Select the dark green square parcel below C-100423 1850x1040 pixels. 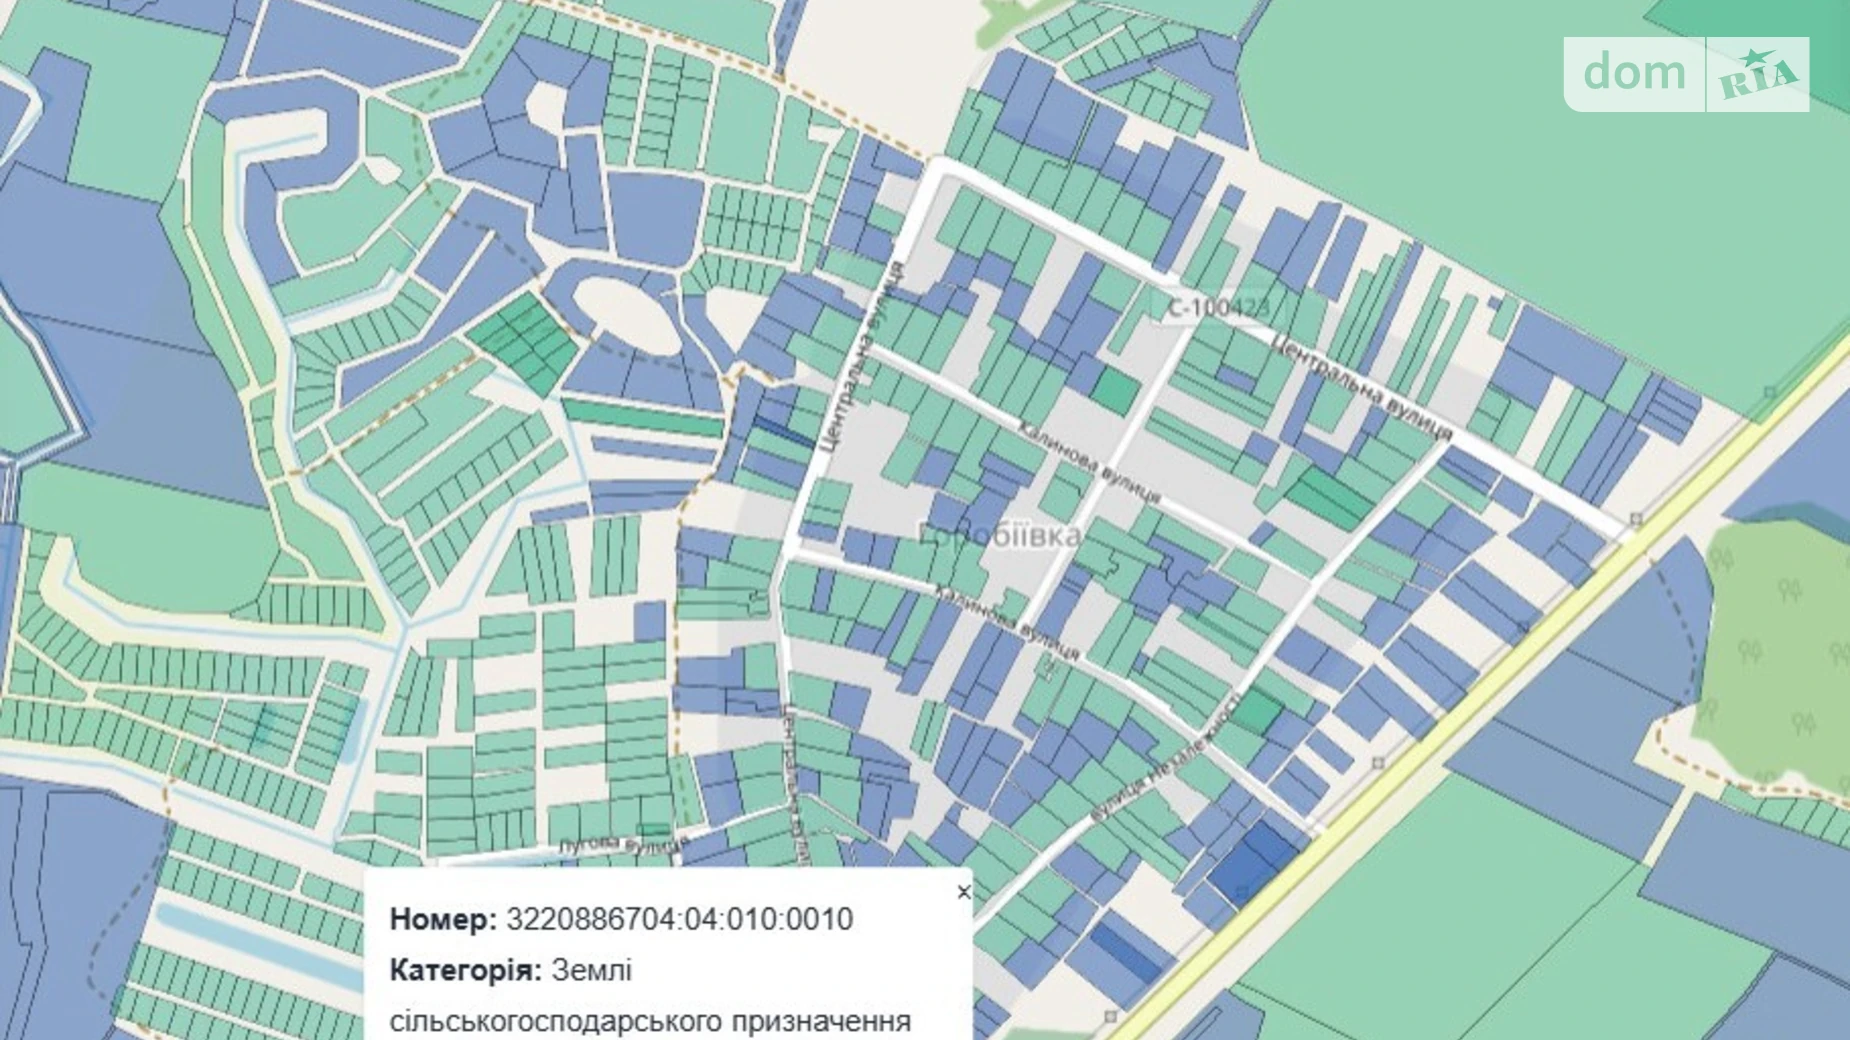click(1114, 387)
